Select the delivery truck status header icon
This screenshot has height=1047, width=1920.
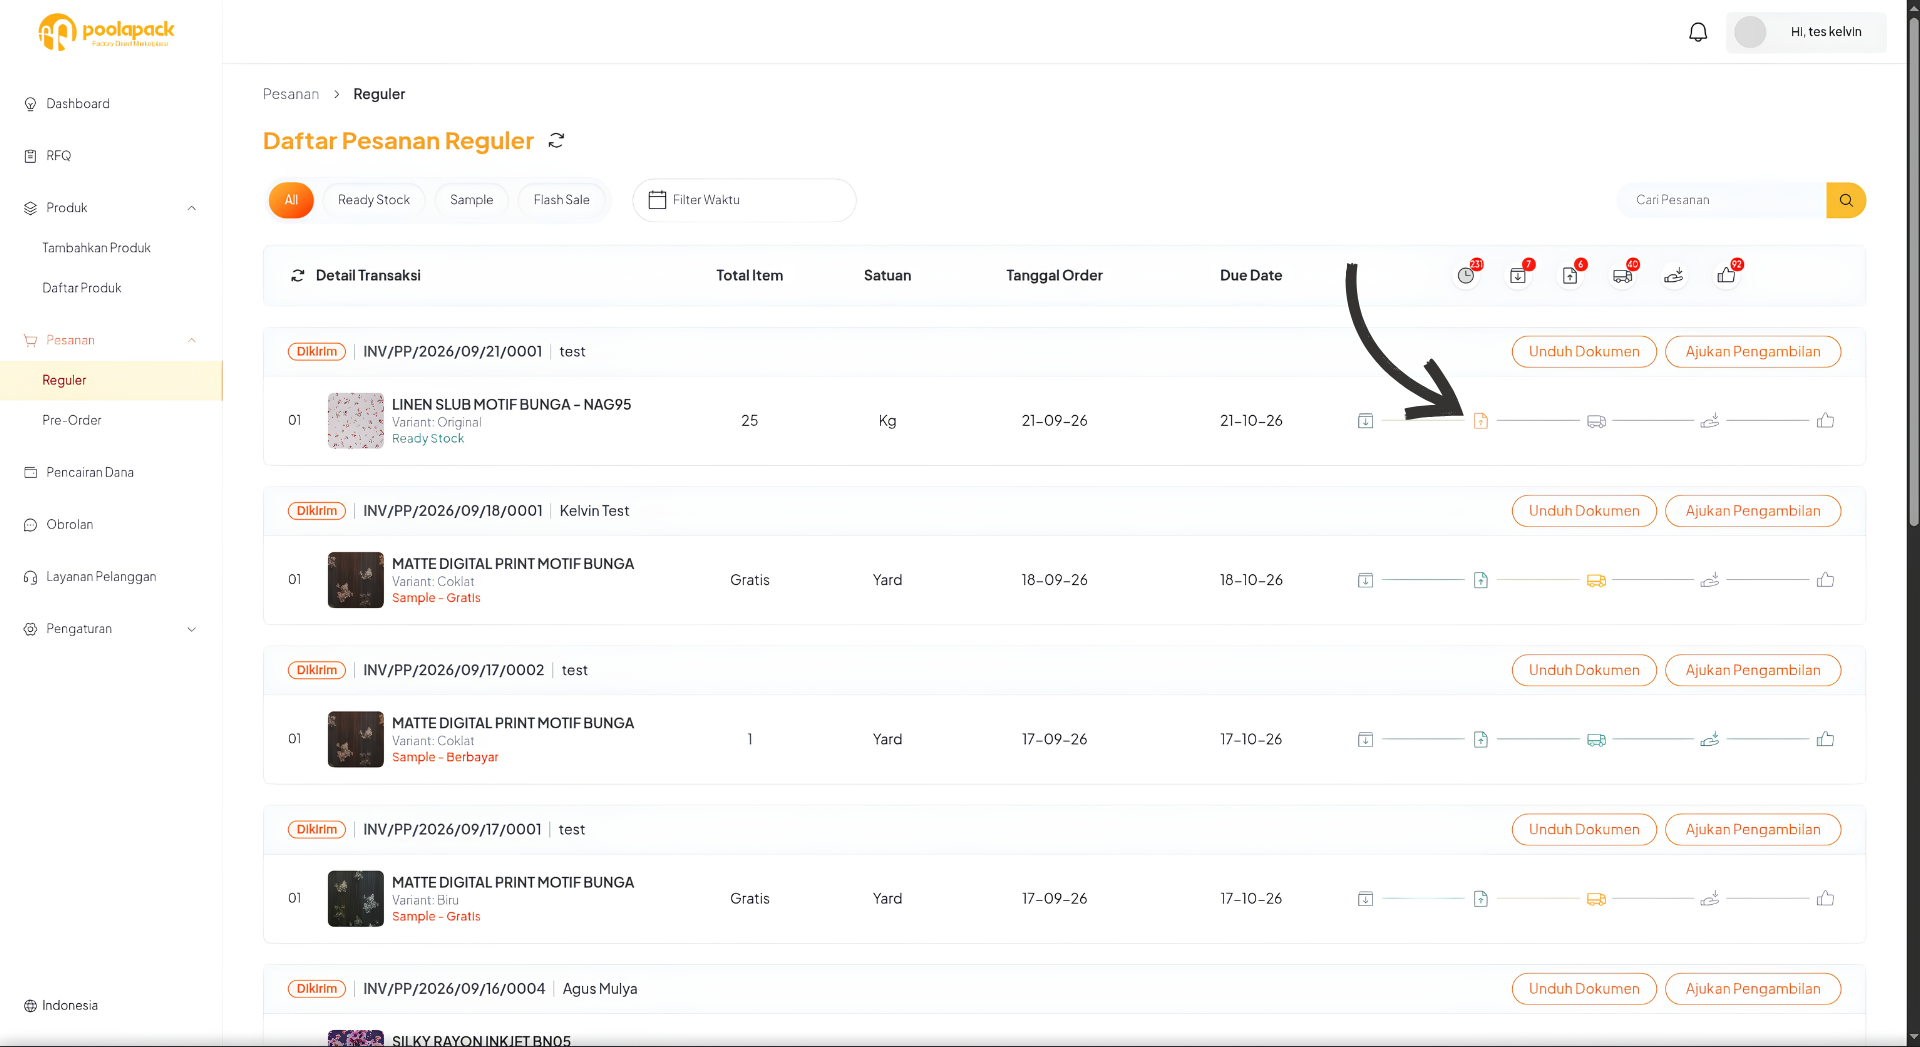(x=1622, y=275)
